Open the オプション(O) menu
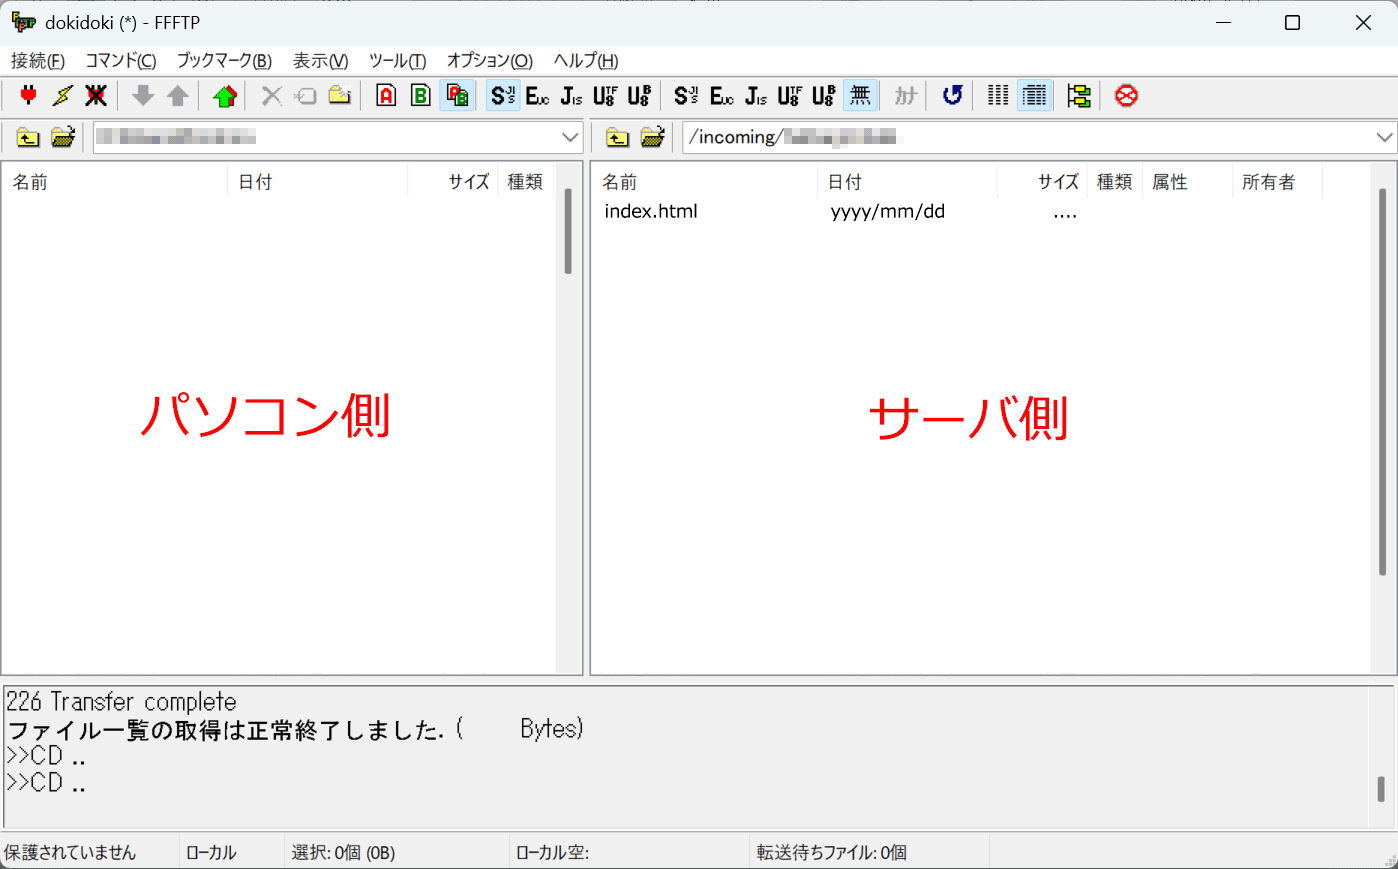 (489, 61)
